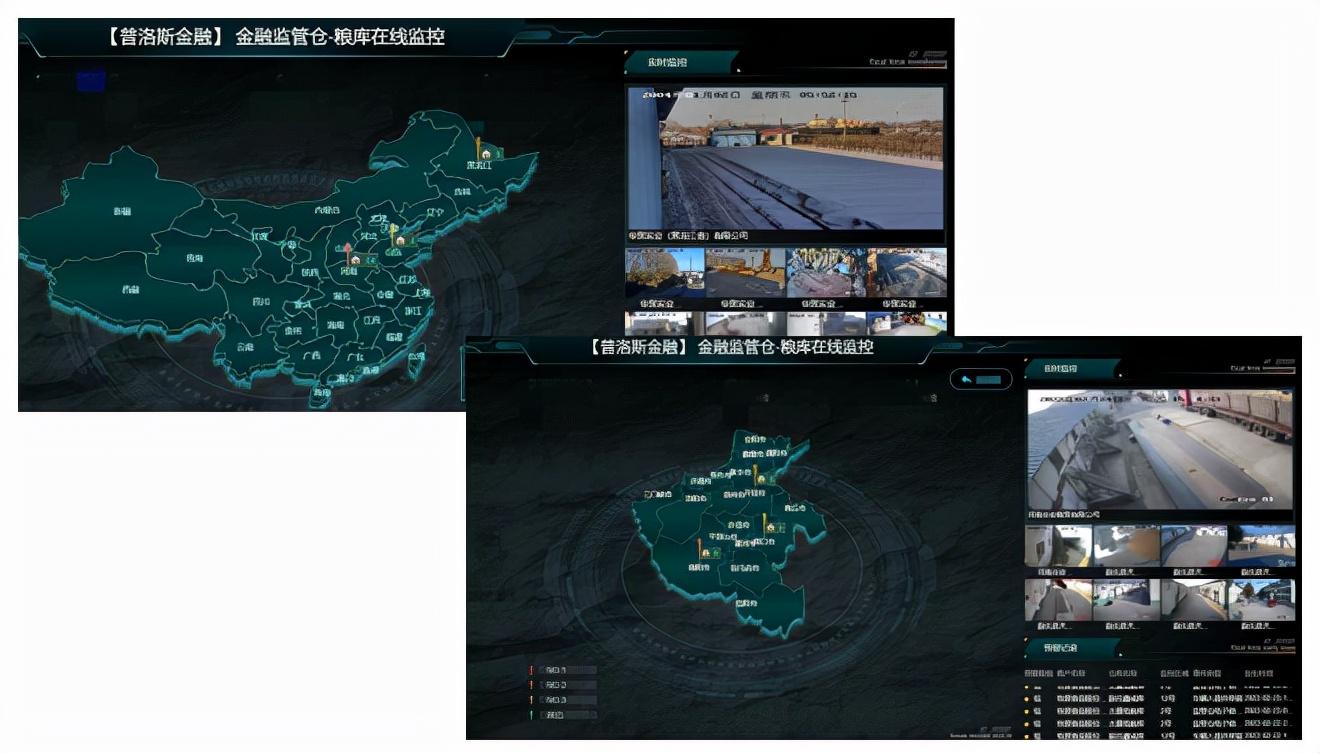Click Xinyang, the southernmost city on the Henan map
1320x754 pixels.
745,603
